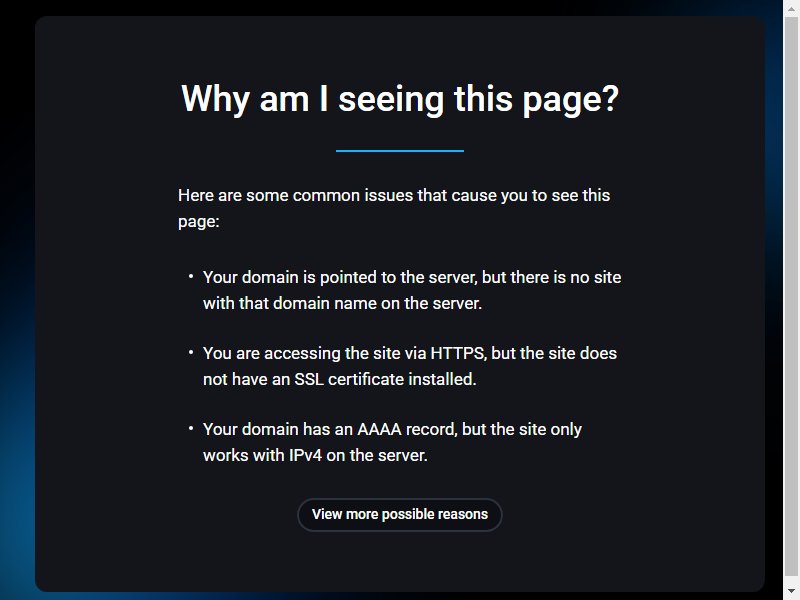Click the word 'page:' ending the intro sentence

coord(198,221)
